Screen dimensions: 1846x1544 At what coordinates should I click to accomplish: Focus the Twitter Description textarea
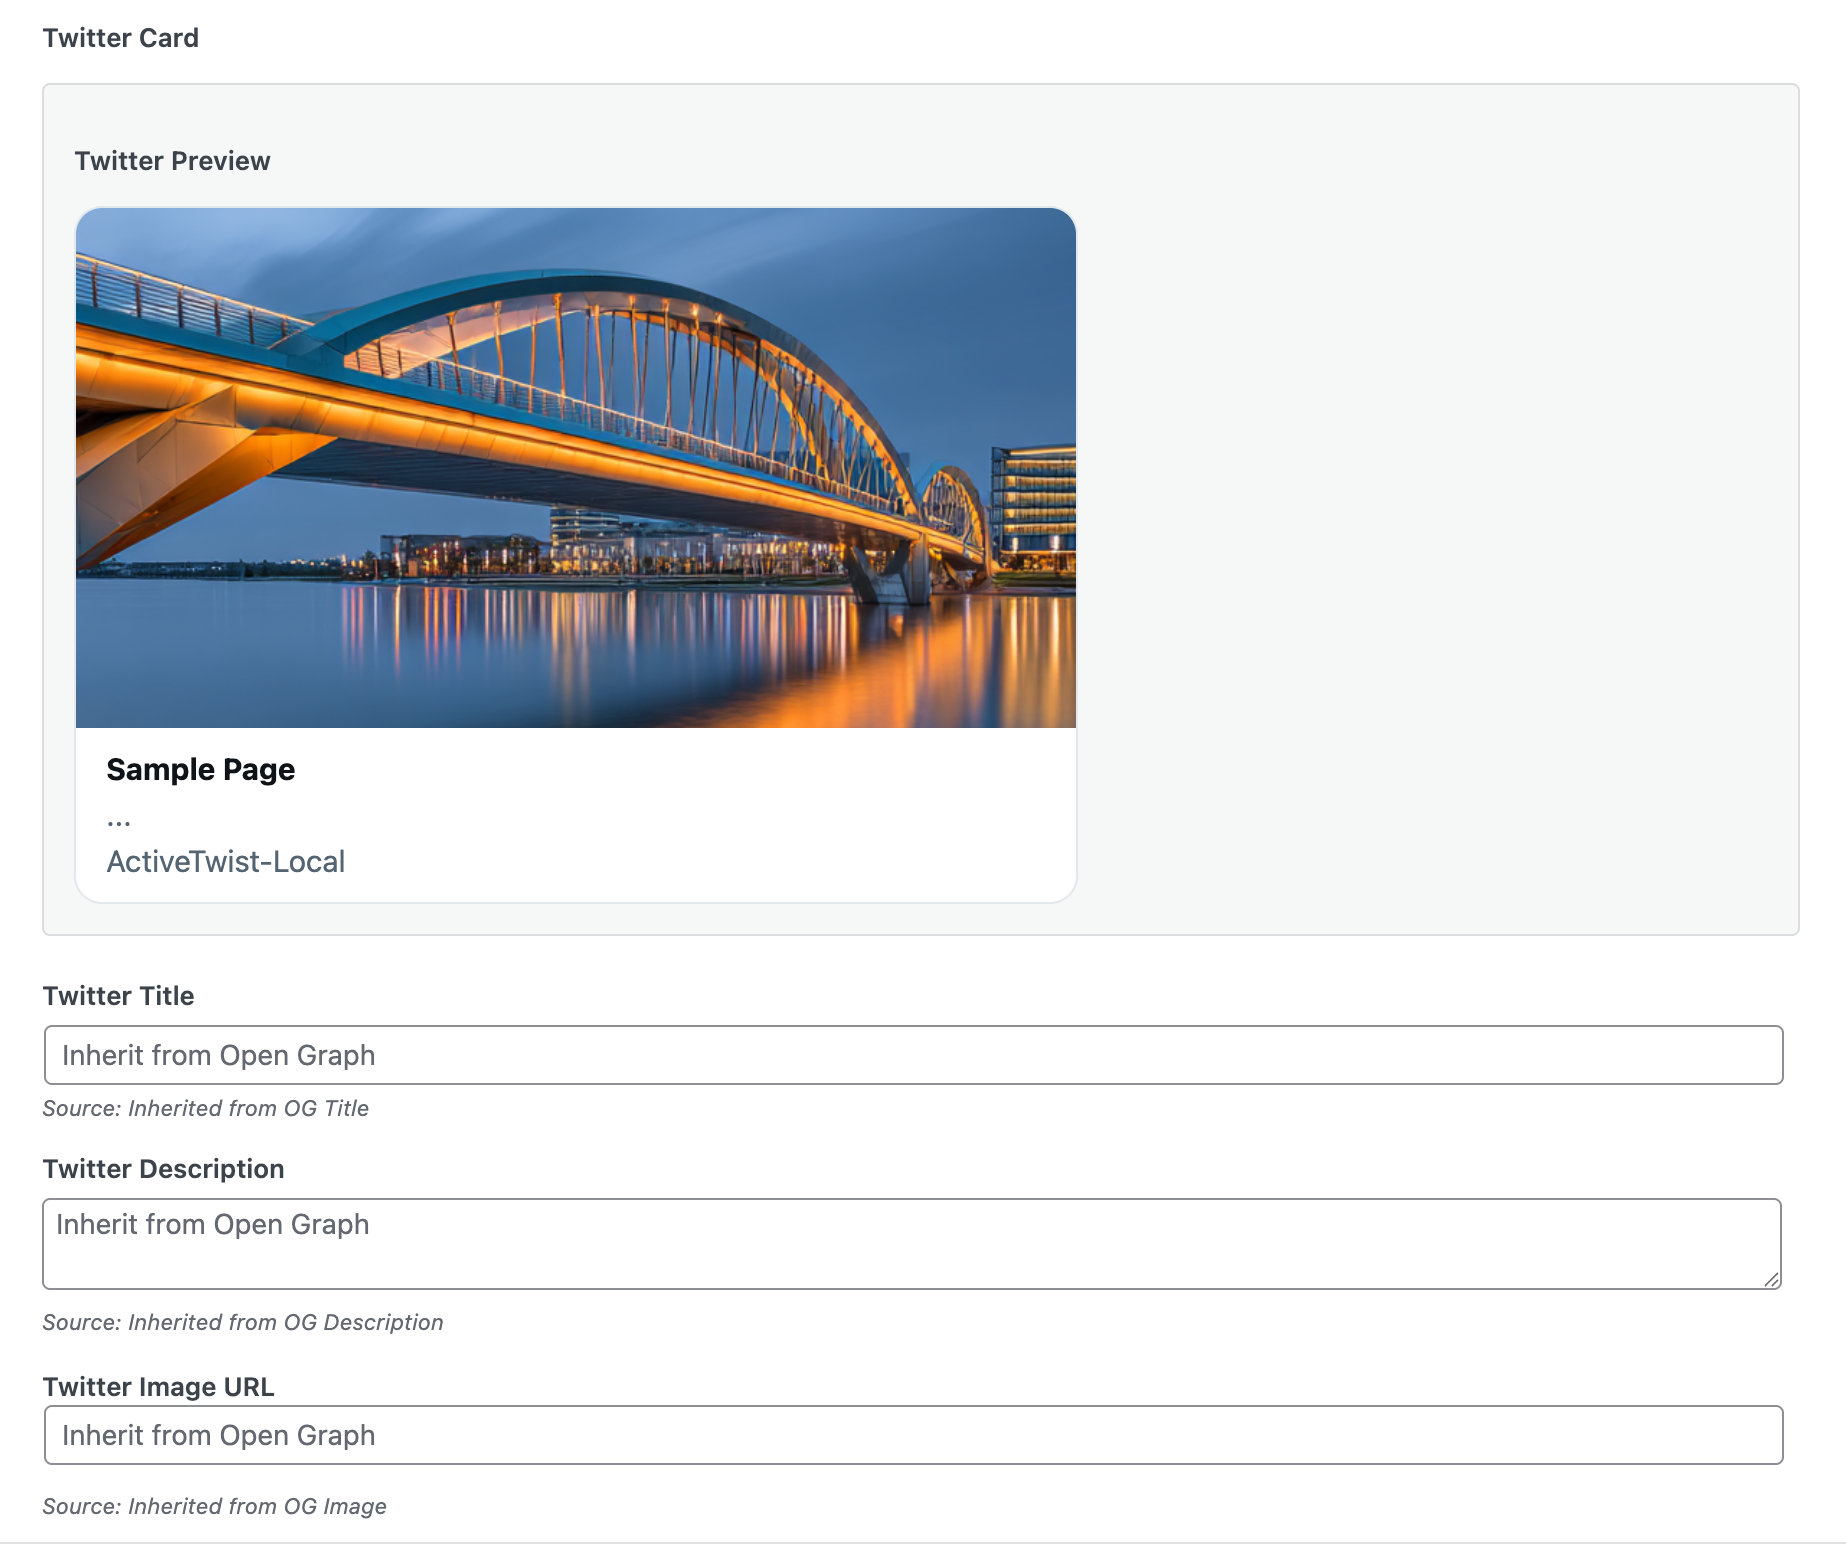pos(910,1243)
